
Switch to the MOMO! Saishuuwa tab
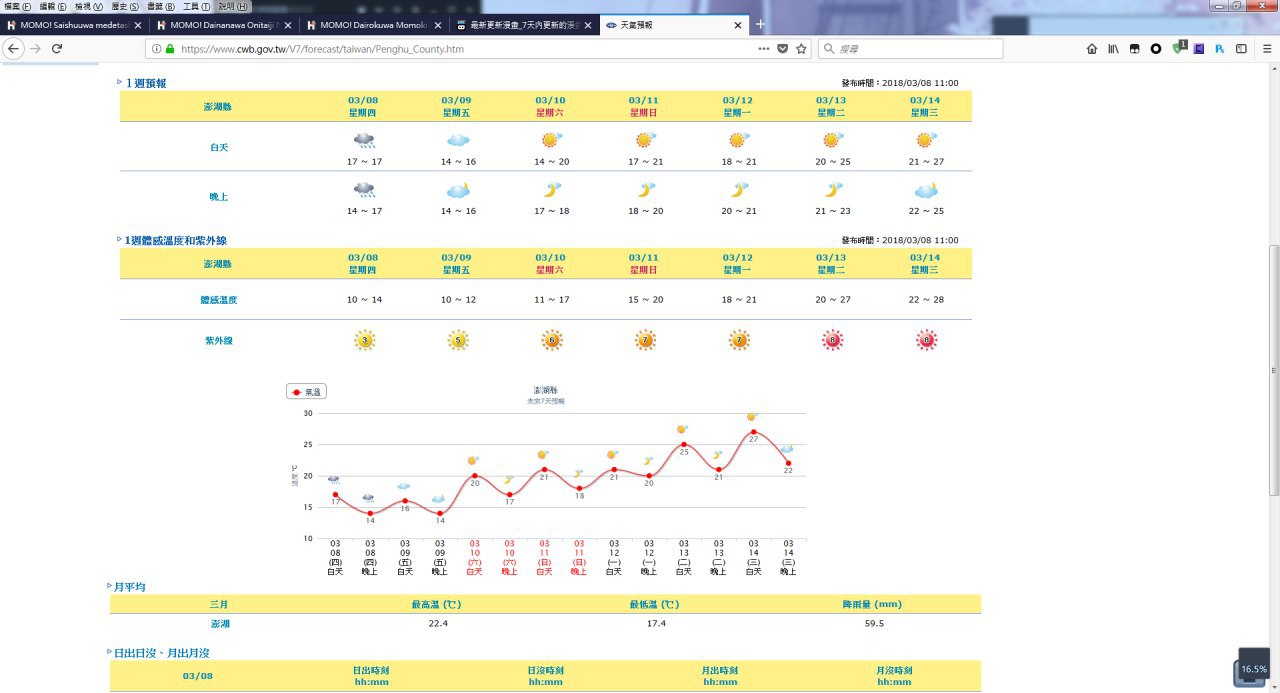tap(70, 25)
